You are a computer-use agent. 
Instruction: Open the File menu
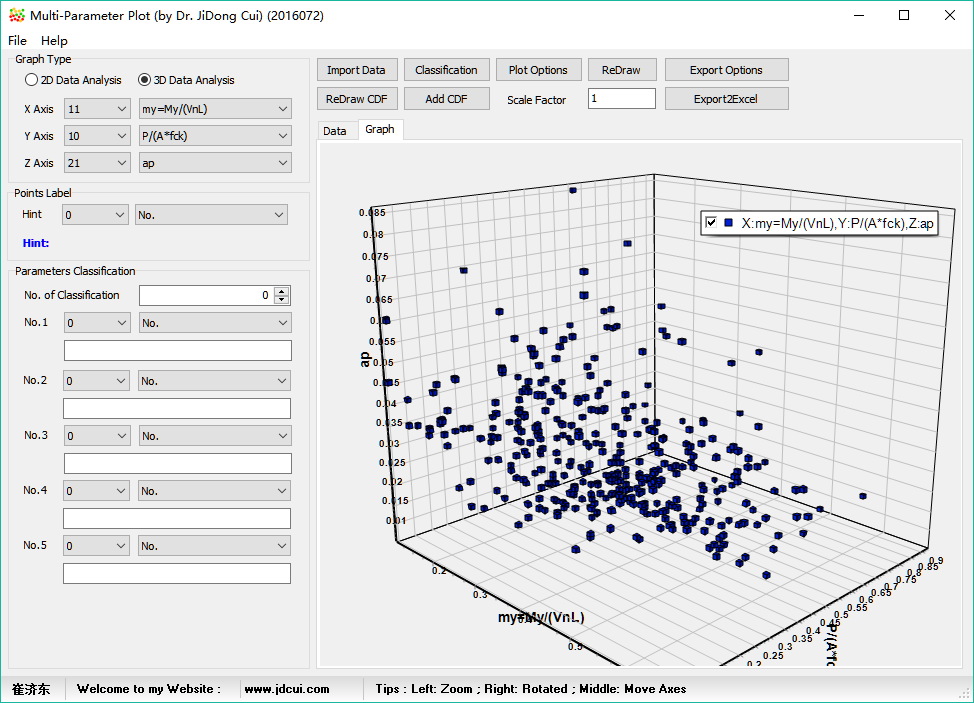pyautogui.click(x=17, y=40)
